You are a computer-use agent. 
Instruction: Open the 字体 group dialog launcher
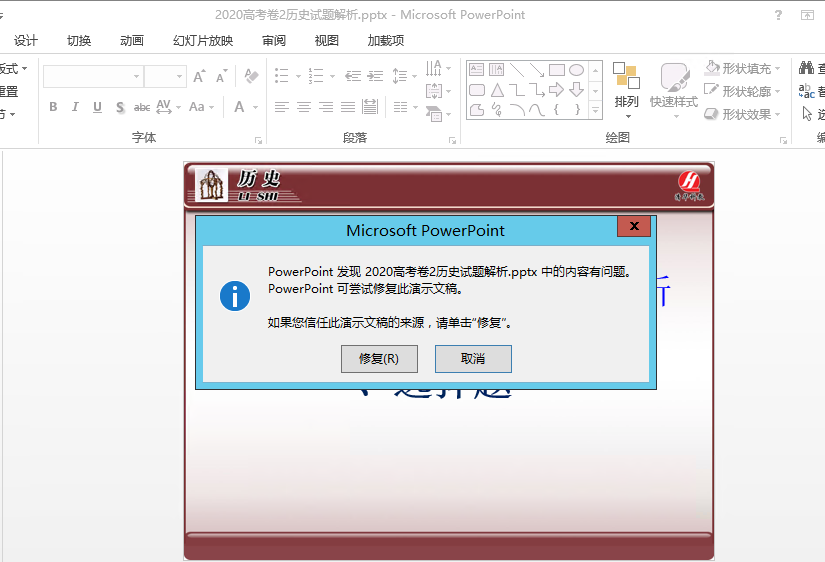click(x=258, y=140)
